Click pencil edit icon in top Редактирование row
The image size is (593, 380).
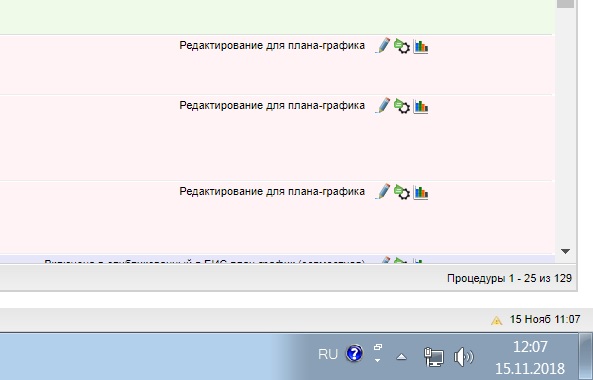(x=383, y=46)
